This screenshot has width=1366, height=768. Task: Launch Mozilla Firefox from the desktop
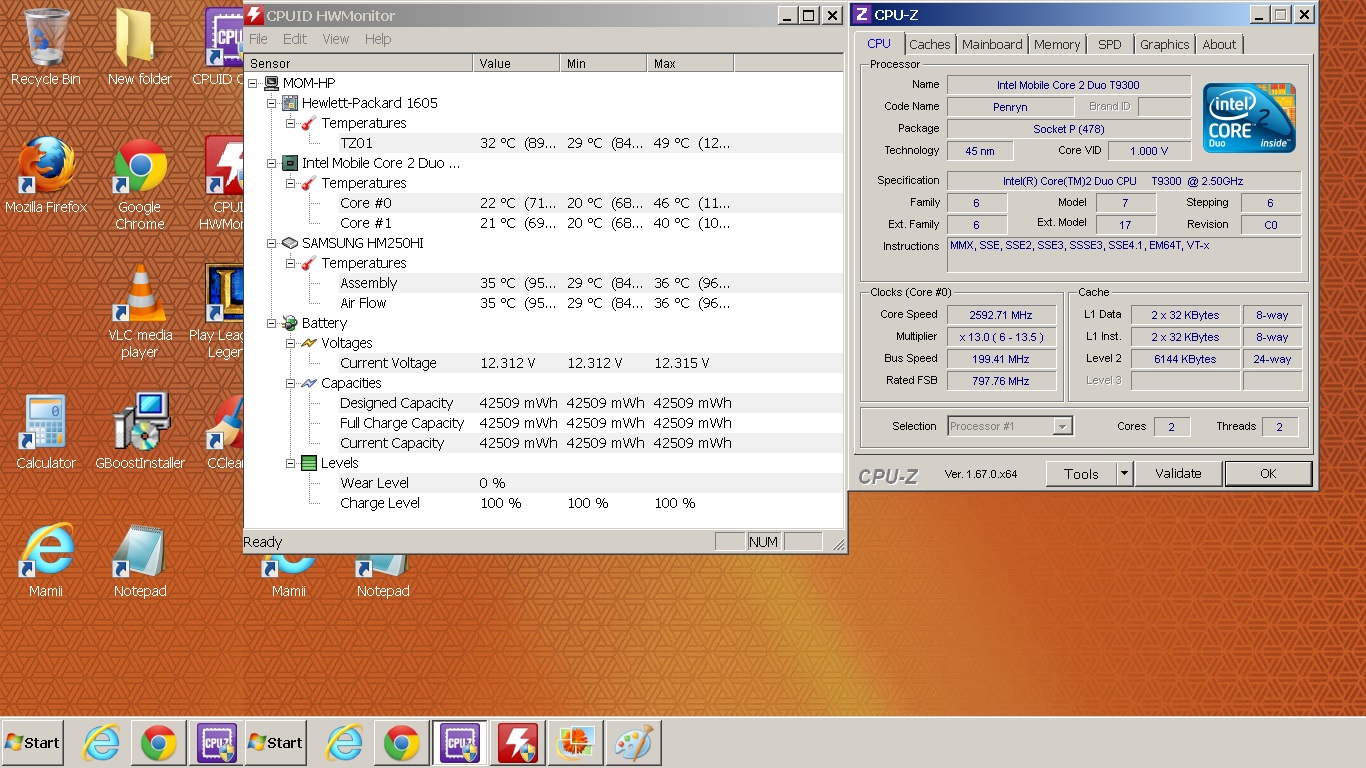coord(45,175)
